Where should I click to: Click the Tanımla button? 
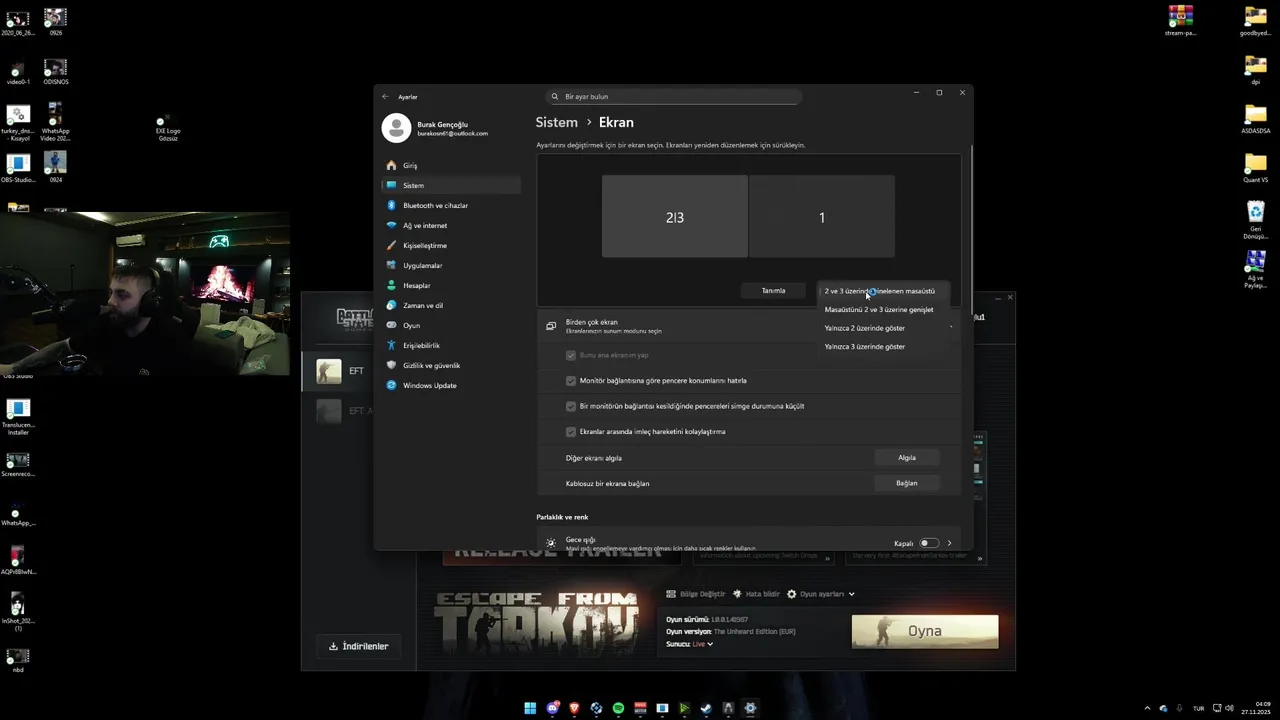(x=774, y=291)
